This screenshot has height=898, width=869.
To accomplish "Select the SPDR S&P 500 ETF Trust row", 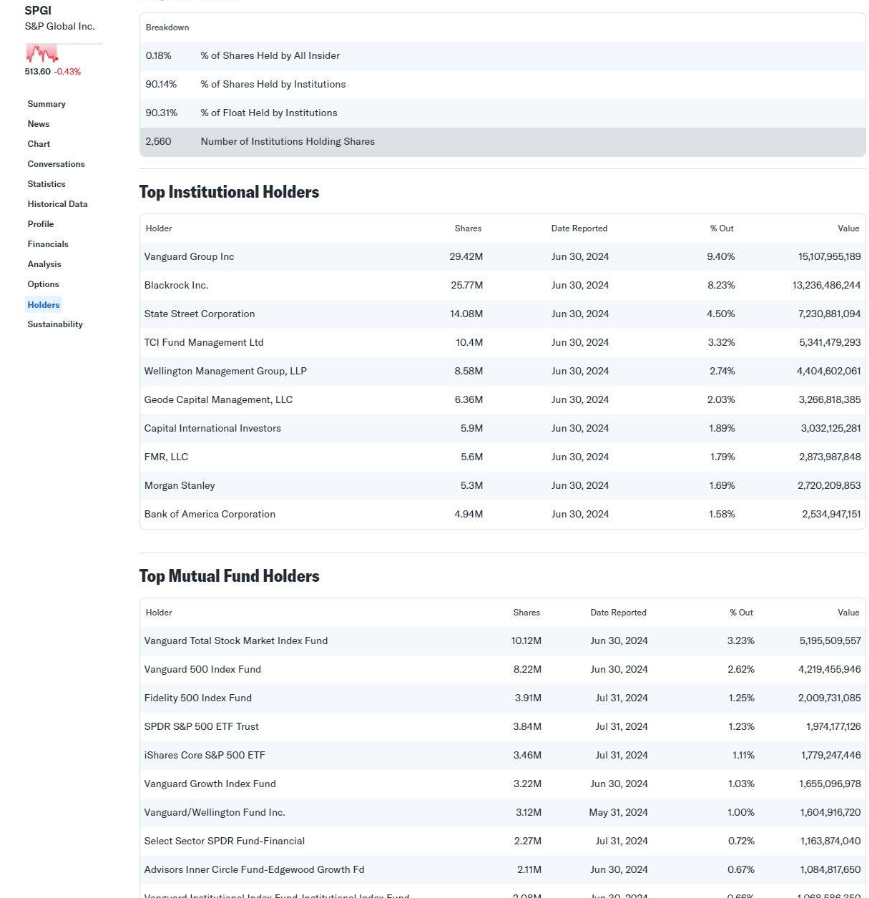I will tap(201, 727).
